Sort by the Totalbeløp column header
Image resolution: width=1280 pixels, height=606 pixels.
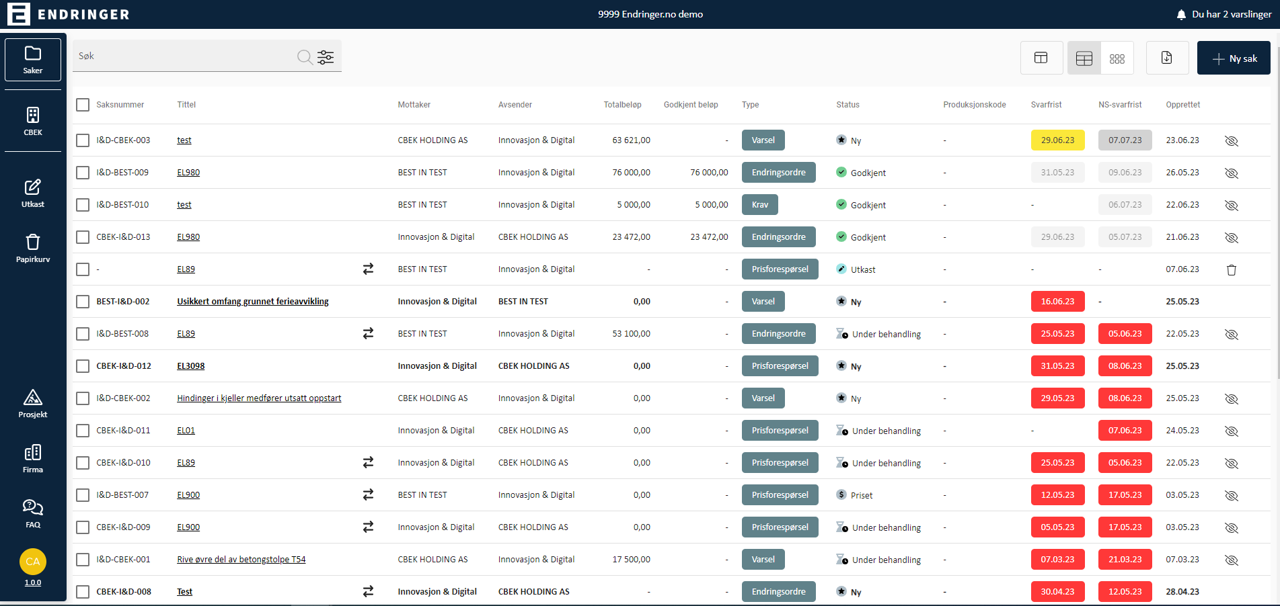point(622,105)
